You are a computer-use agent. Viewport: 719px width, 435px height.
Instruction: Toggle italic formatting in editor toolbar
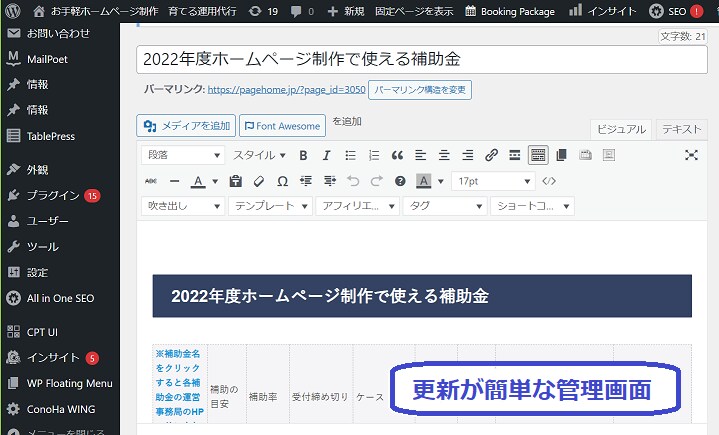[326, 155]
